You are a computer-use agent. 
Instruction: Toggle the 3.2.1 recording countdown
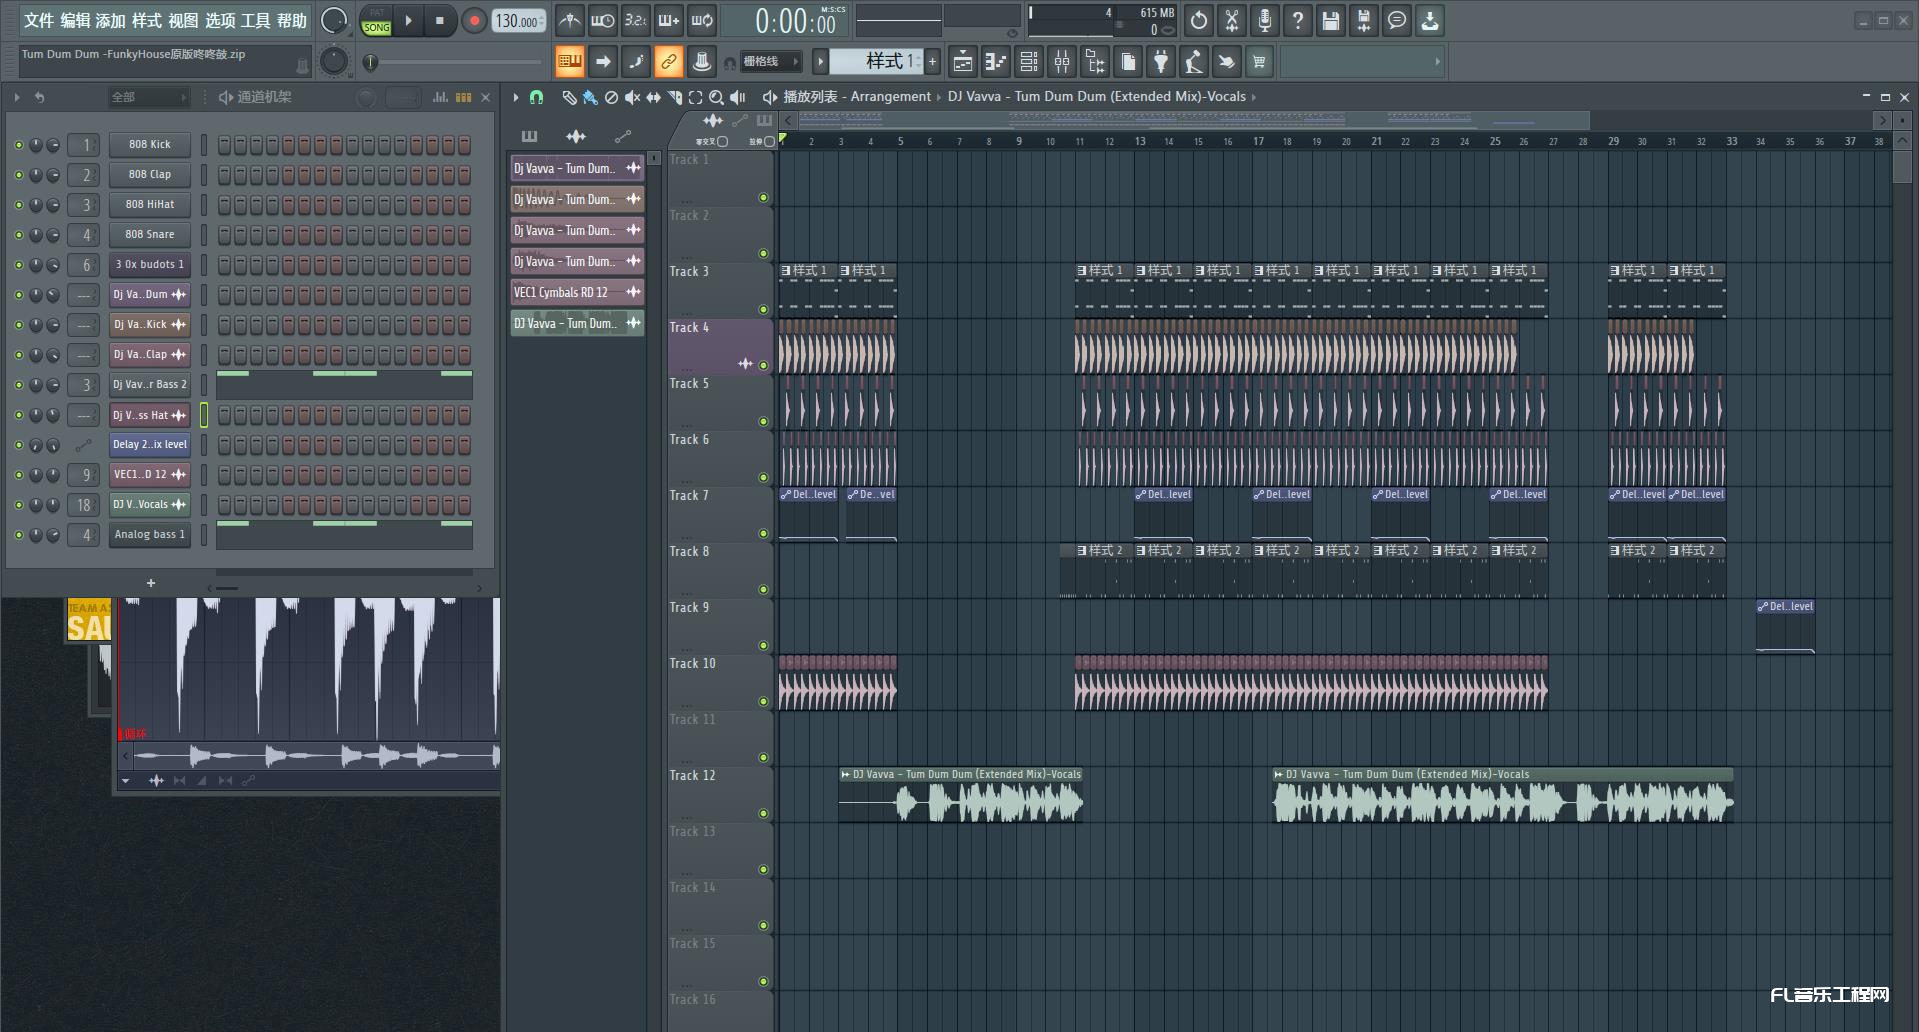[x=636, y=20]
